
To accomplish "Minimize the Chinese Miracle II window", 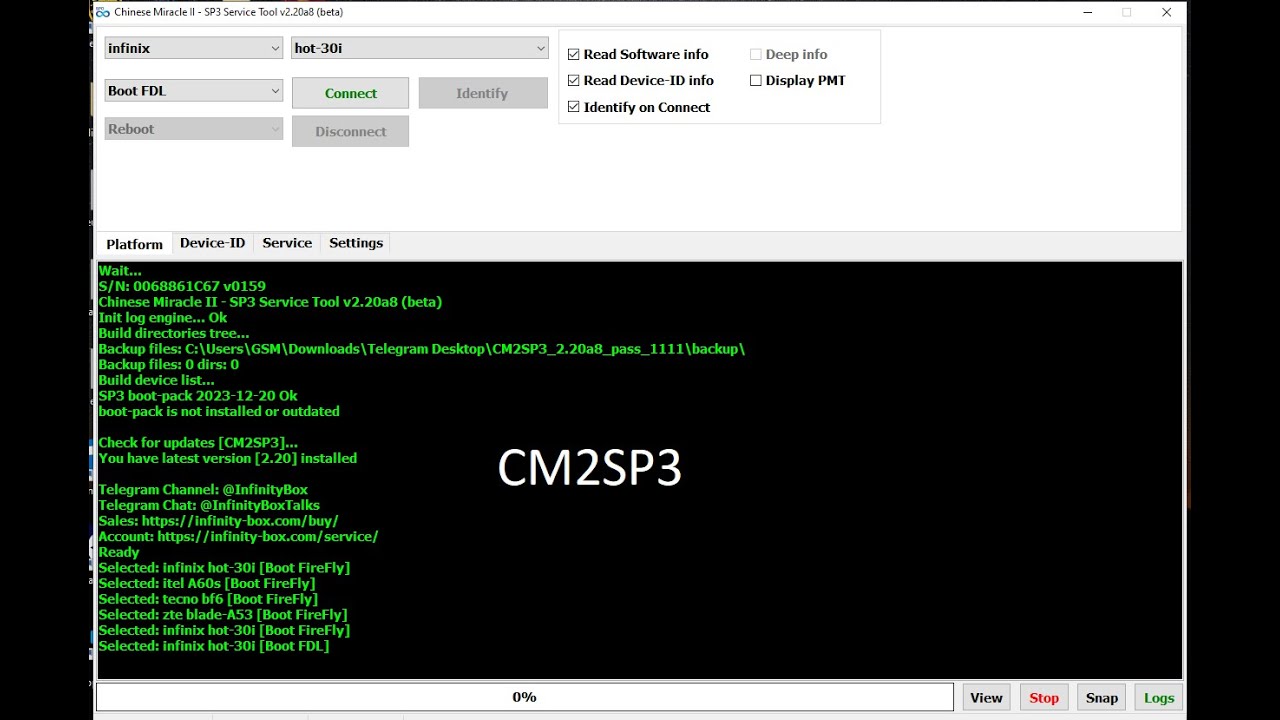I will coord(1088,12).
